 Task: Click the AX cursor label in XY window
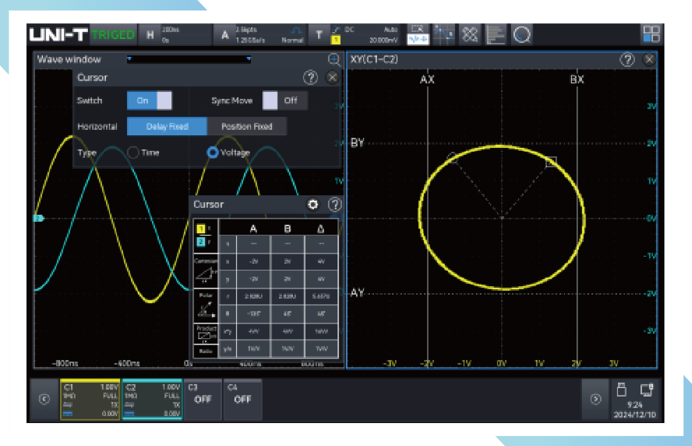pyautogui.click(x=427, y=80)
